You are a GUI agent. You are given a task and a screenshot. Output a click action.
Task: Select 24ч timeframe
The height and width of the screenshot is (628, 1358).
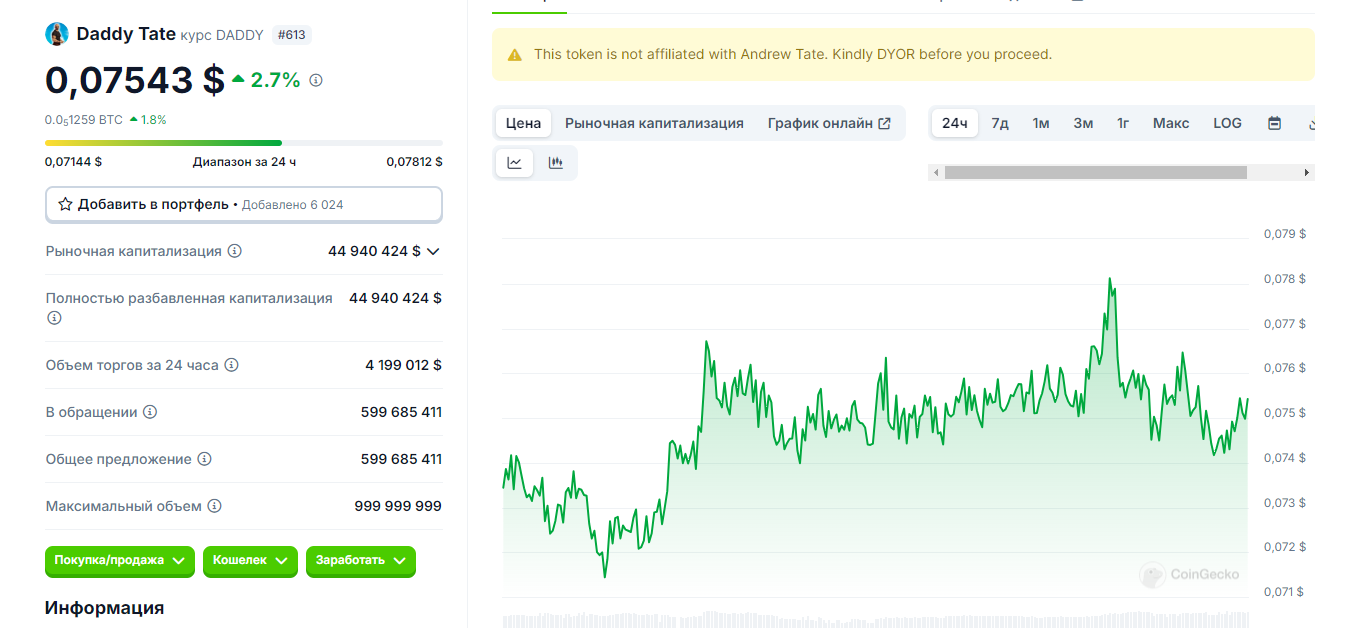click(x=955, y=123)
